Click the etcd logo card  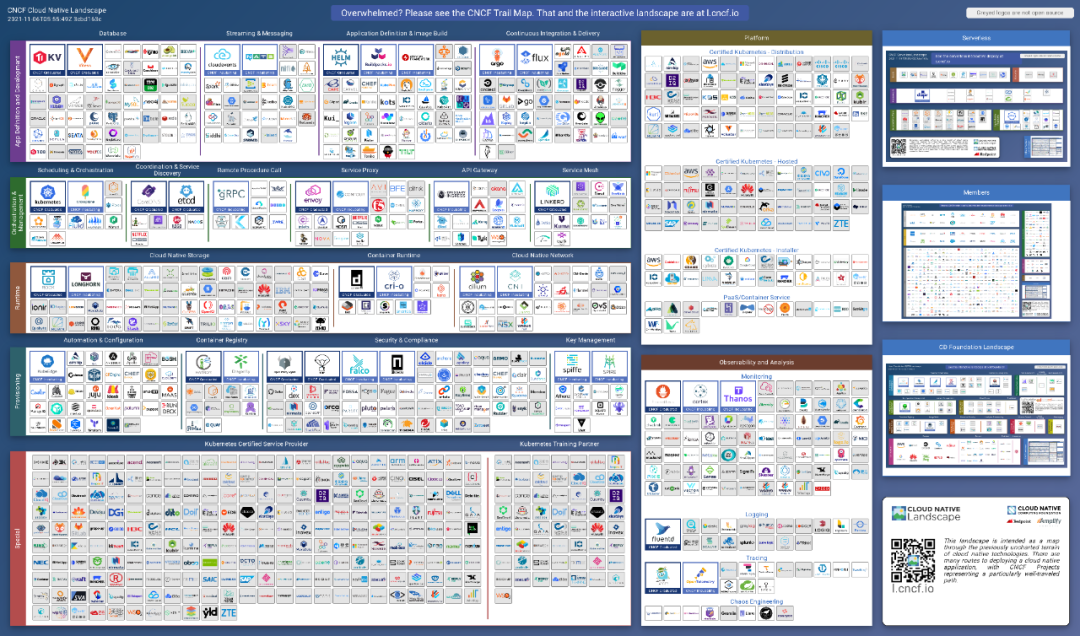click(187, 197)
